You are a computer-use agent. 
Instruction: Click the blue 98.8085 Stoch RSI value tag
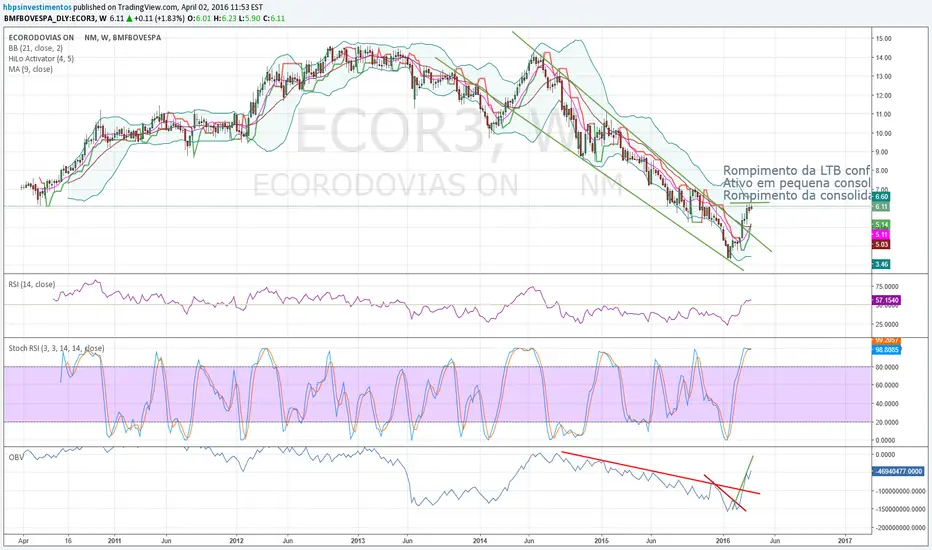point(887,350)
